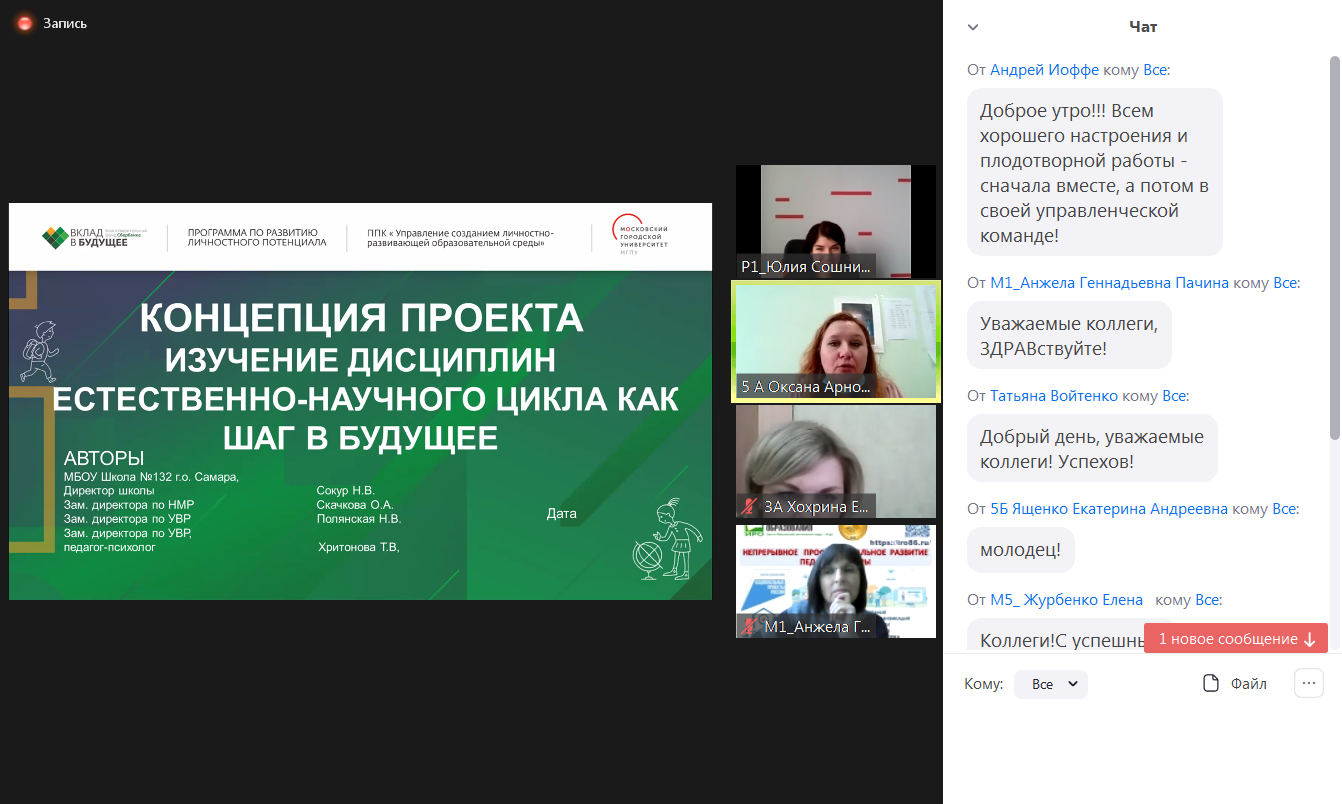Click the file attachment icon in chat
Image resolution: width=1342 pixels, height=804 pixels.
click(x=1211, y=684)
